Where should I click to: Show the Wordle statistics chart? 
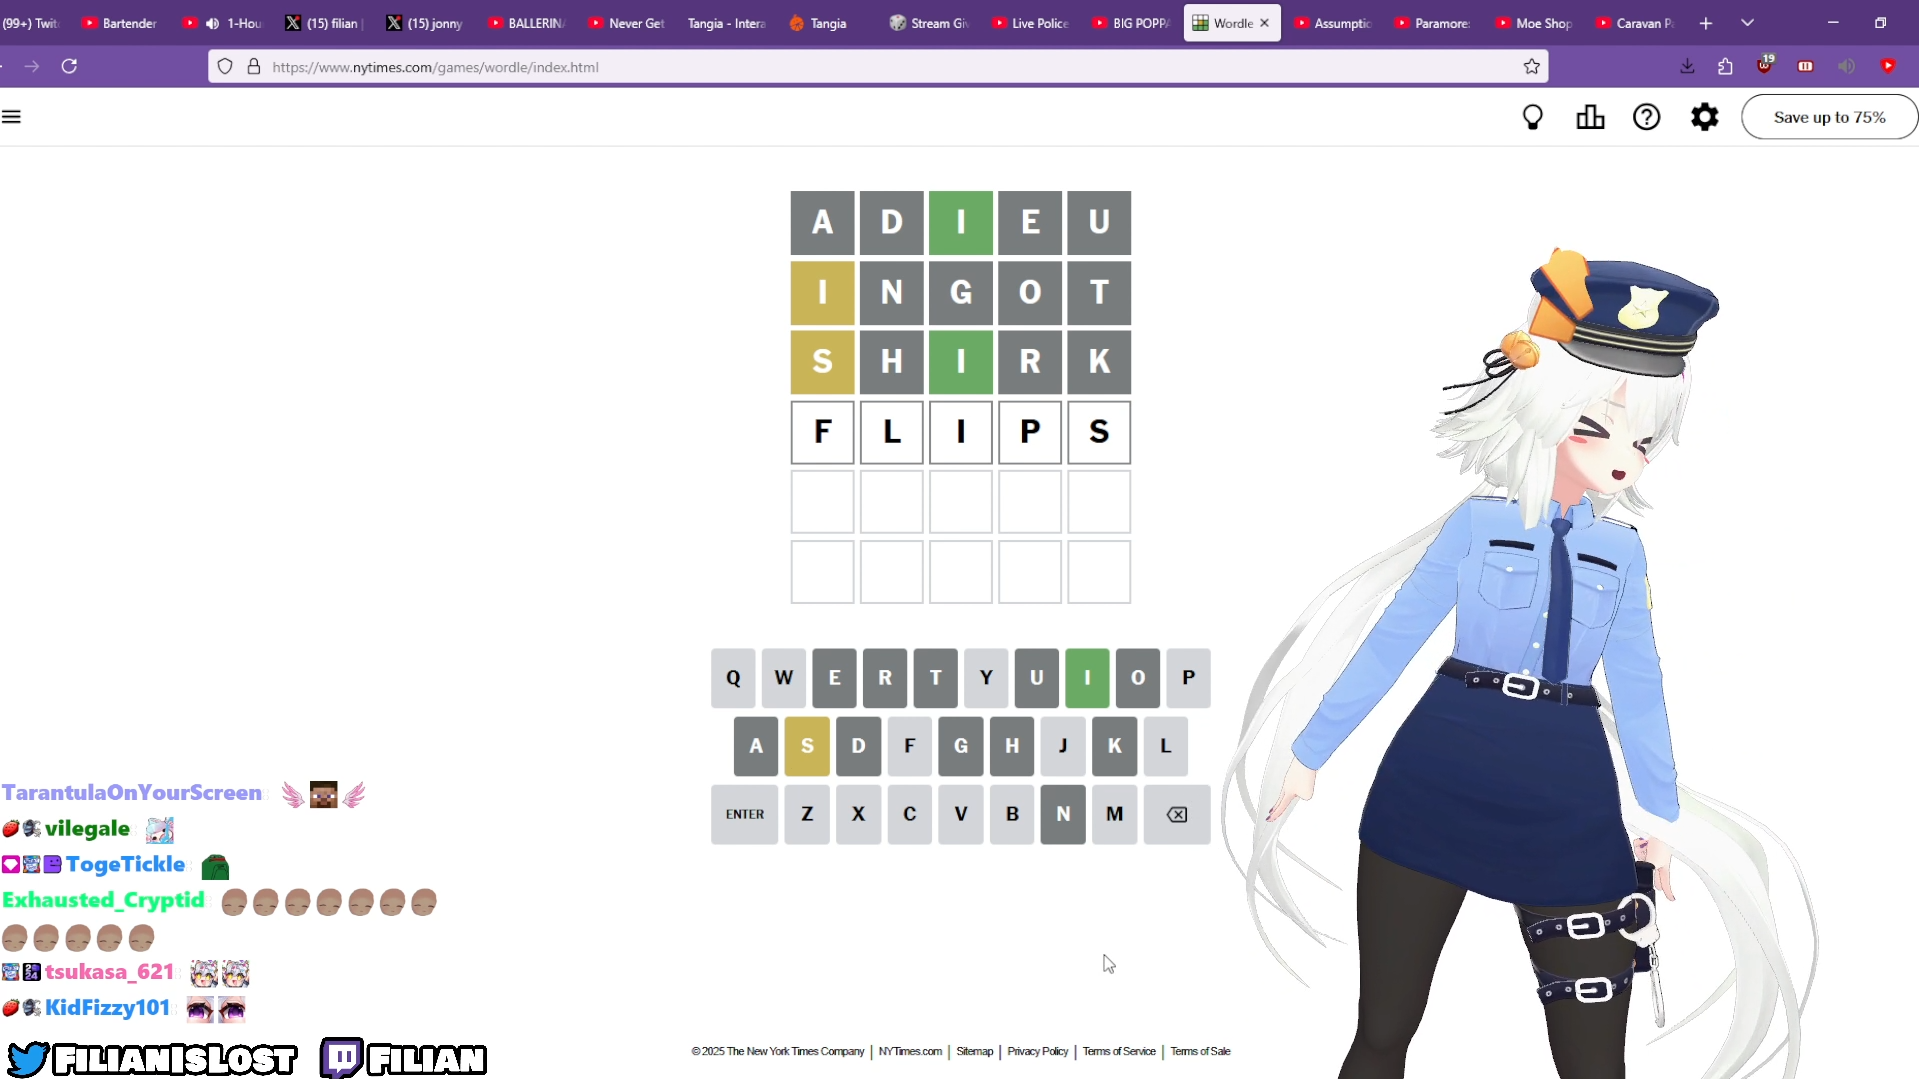click(1590, 117)
